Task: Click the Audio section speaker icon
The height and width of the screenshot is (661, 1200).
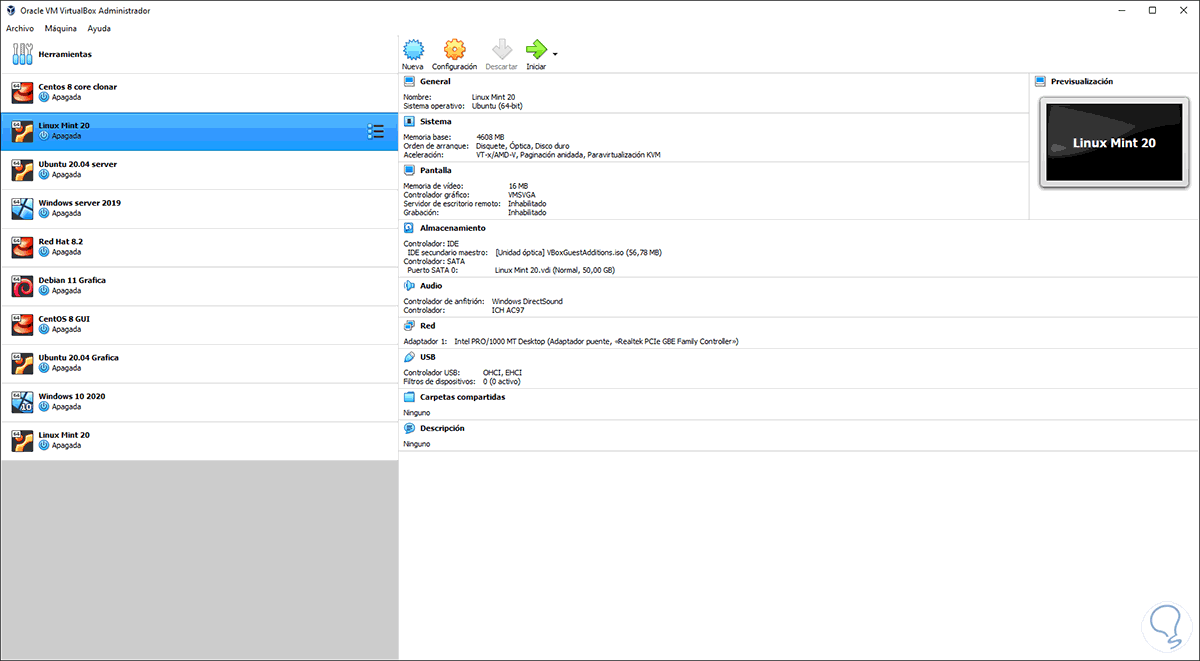Action: click(409, 285)
